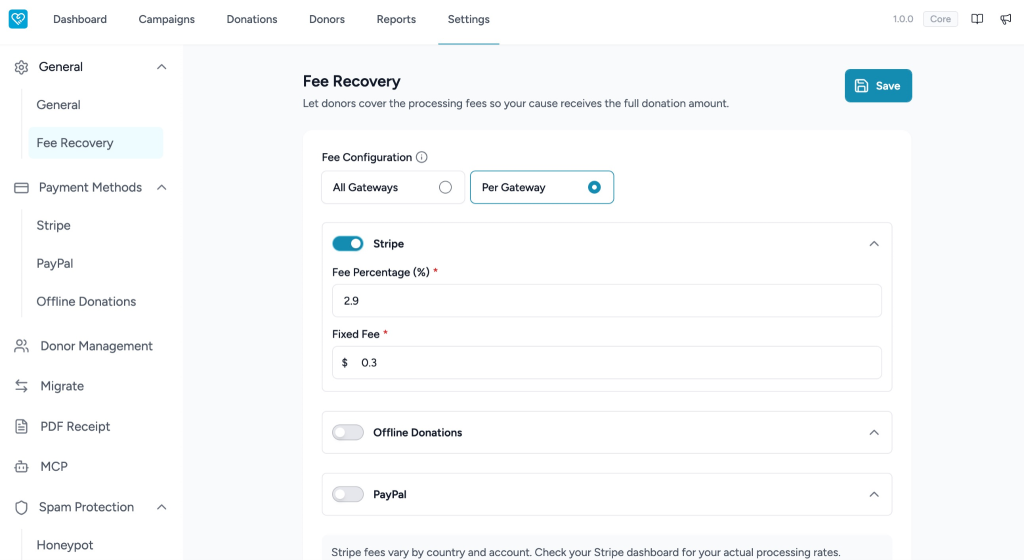Open the Dashboard tab
This screenshot has height=560, width=1024.
tap(80, 20)
